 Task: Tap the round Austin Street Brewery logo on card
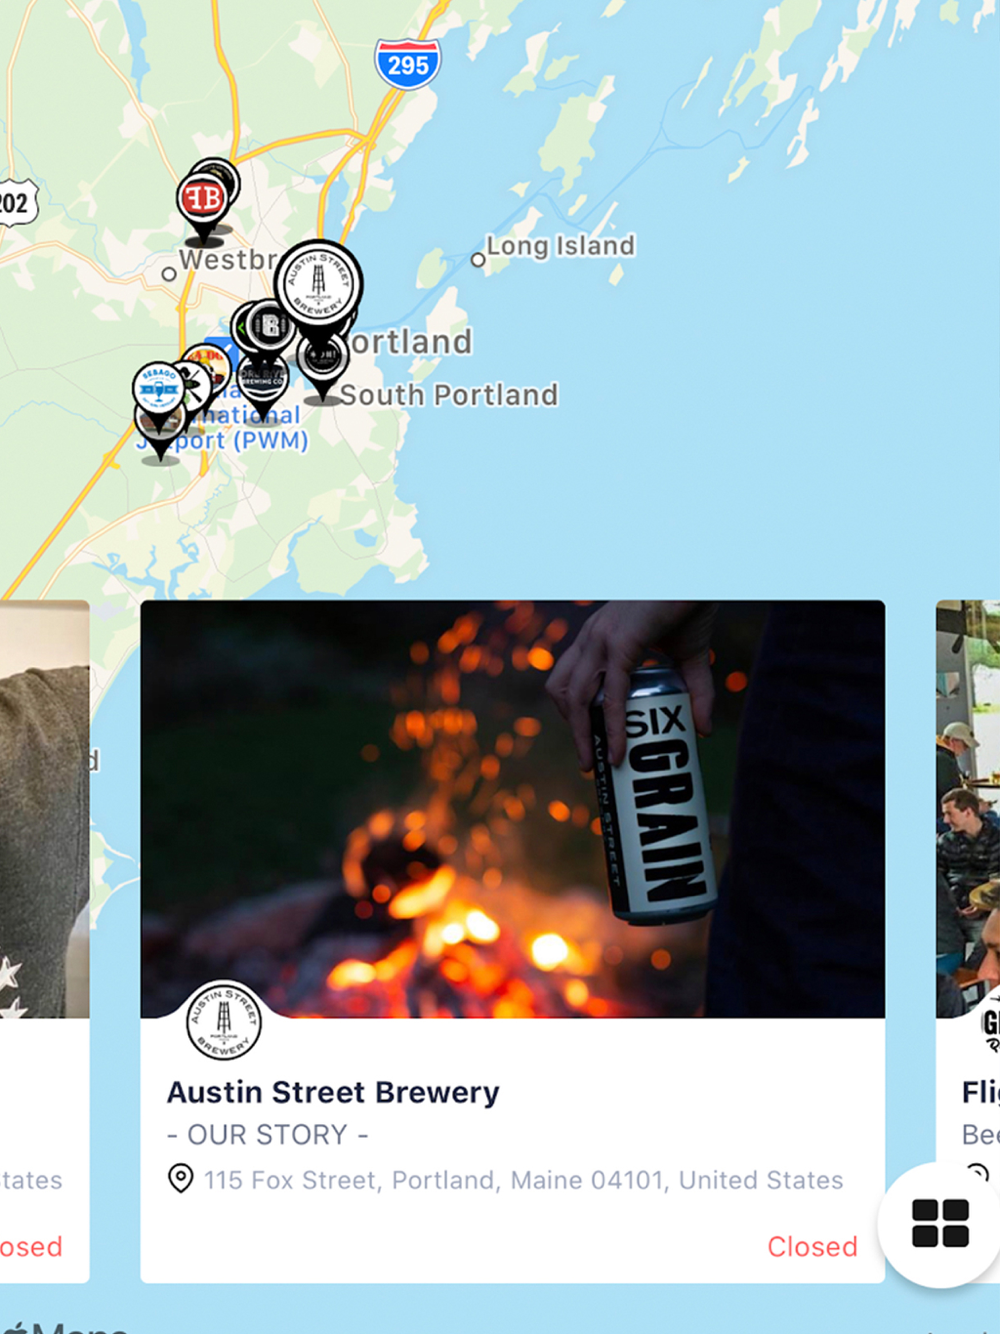[224, 1020]
